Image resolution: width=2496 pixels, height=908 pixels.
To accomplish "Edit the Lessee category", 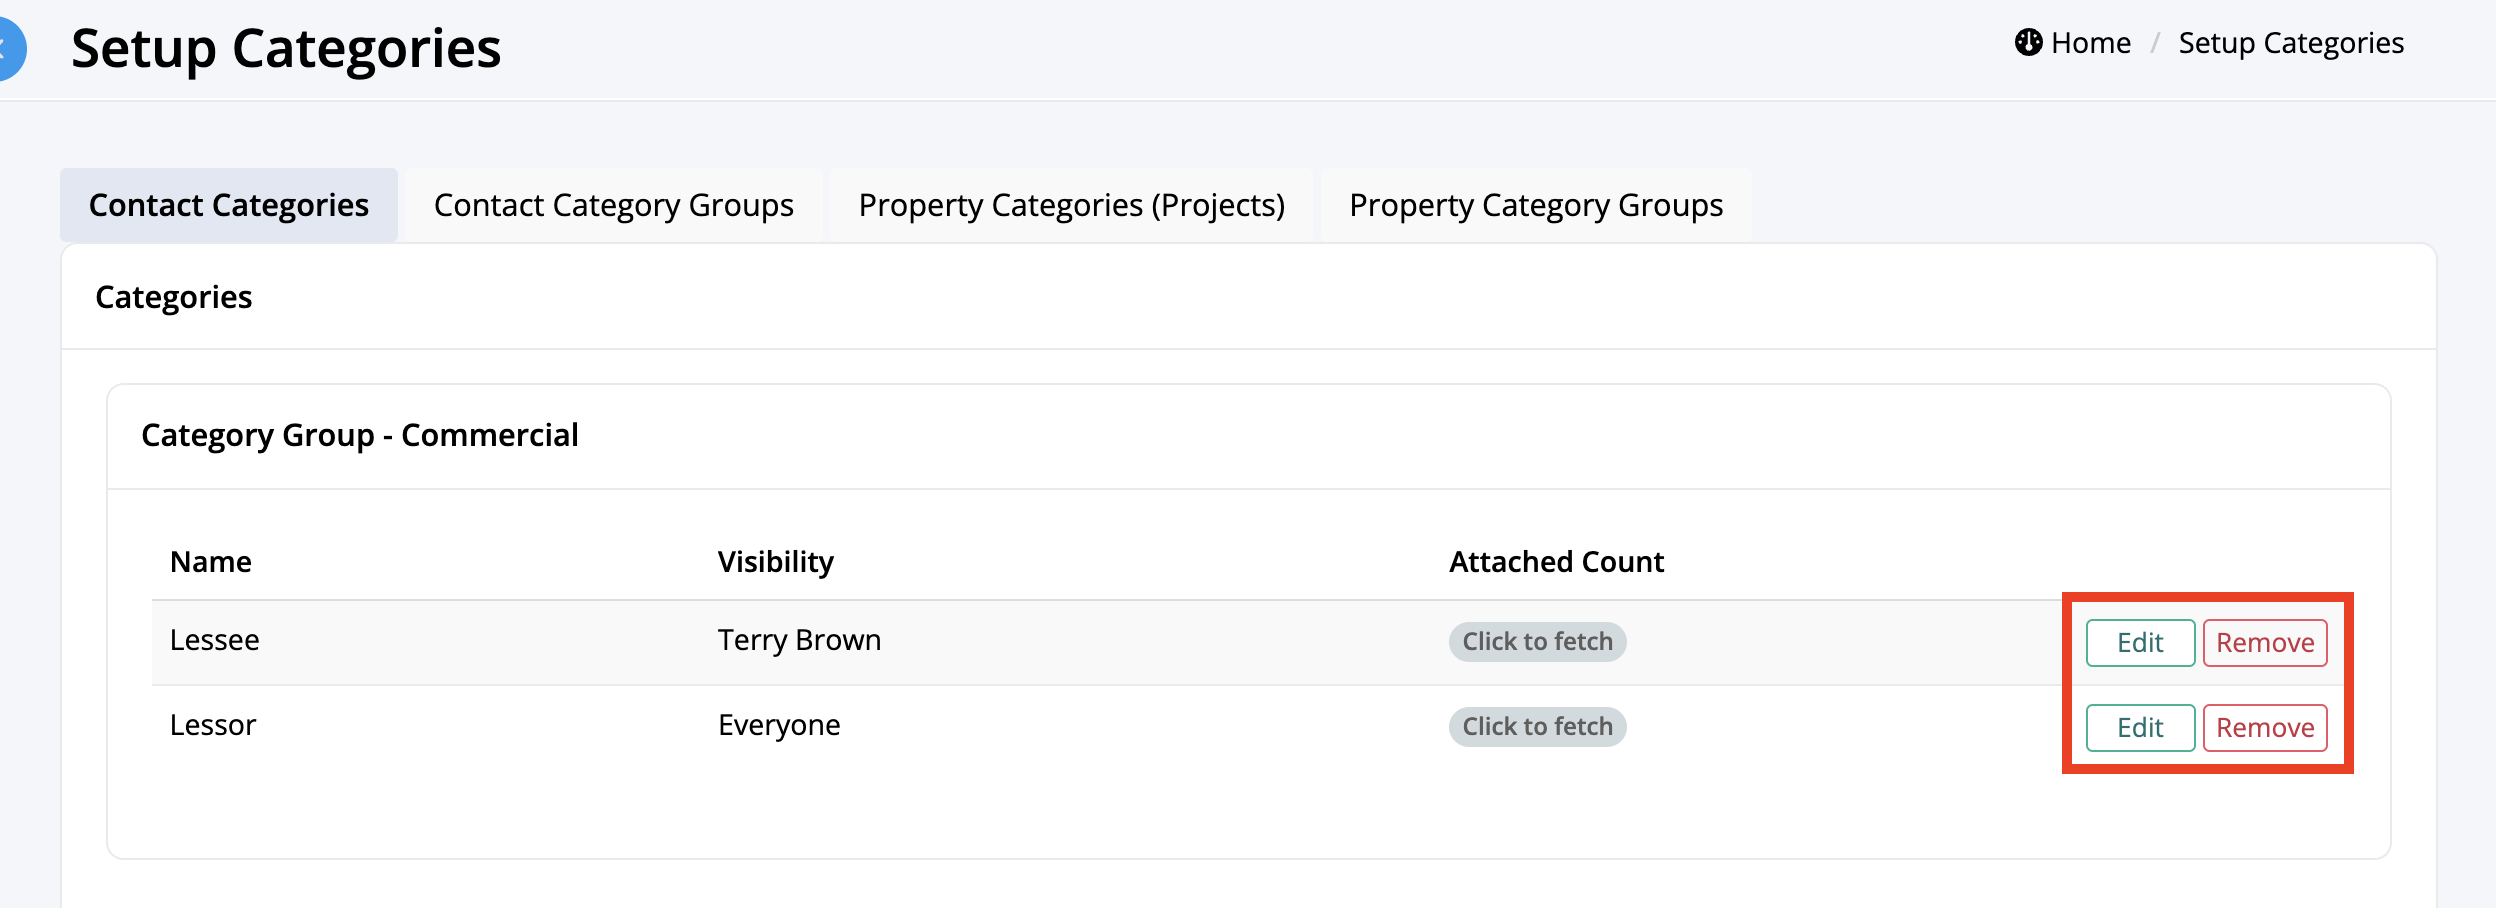I will tap(2140, 643).
